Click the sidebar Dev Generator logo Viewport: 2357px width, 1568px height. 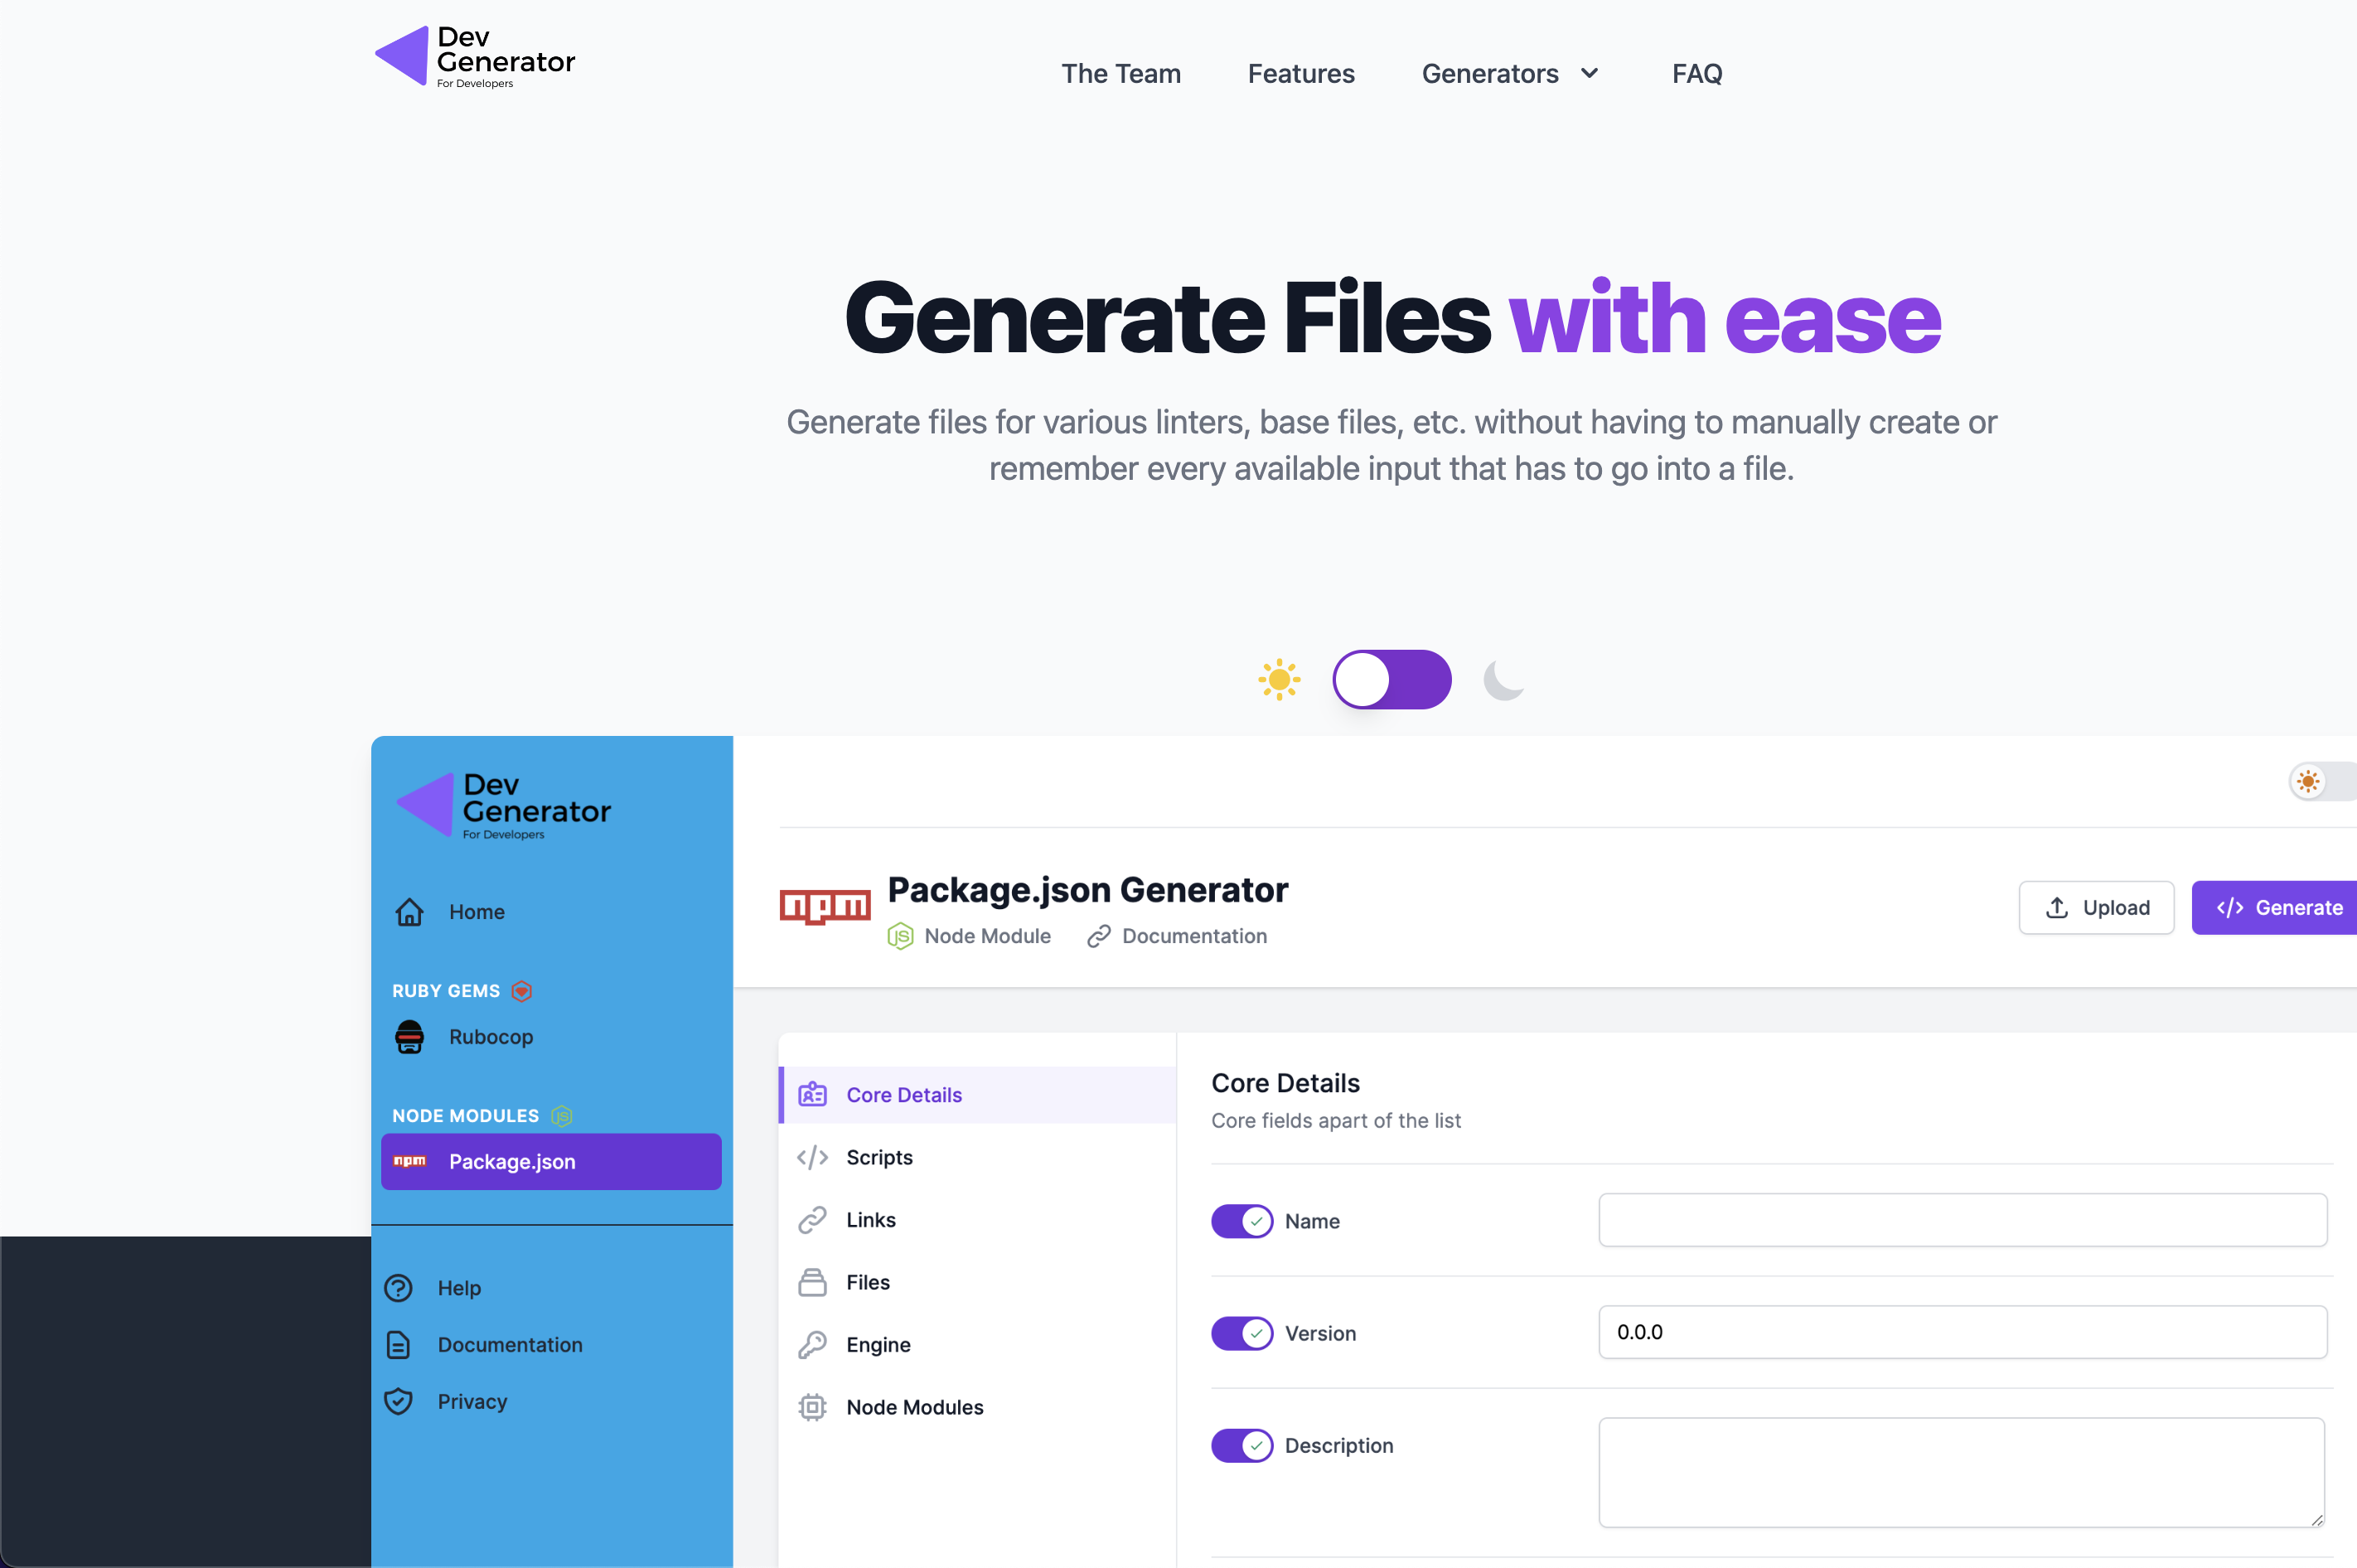(x=503, y=805)
